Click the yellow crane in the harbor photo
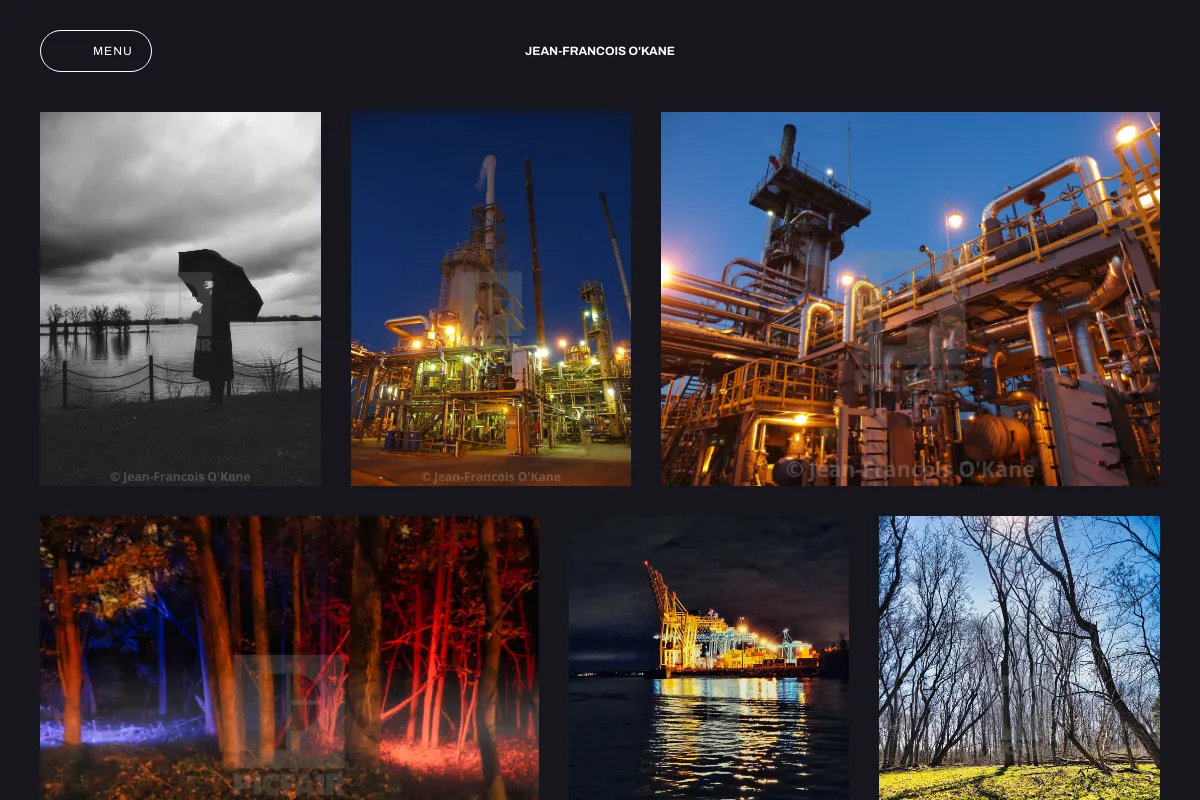 (x=672, y=618)
